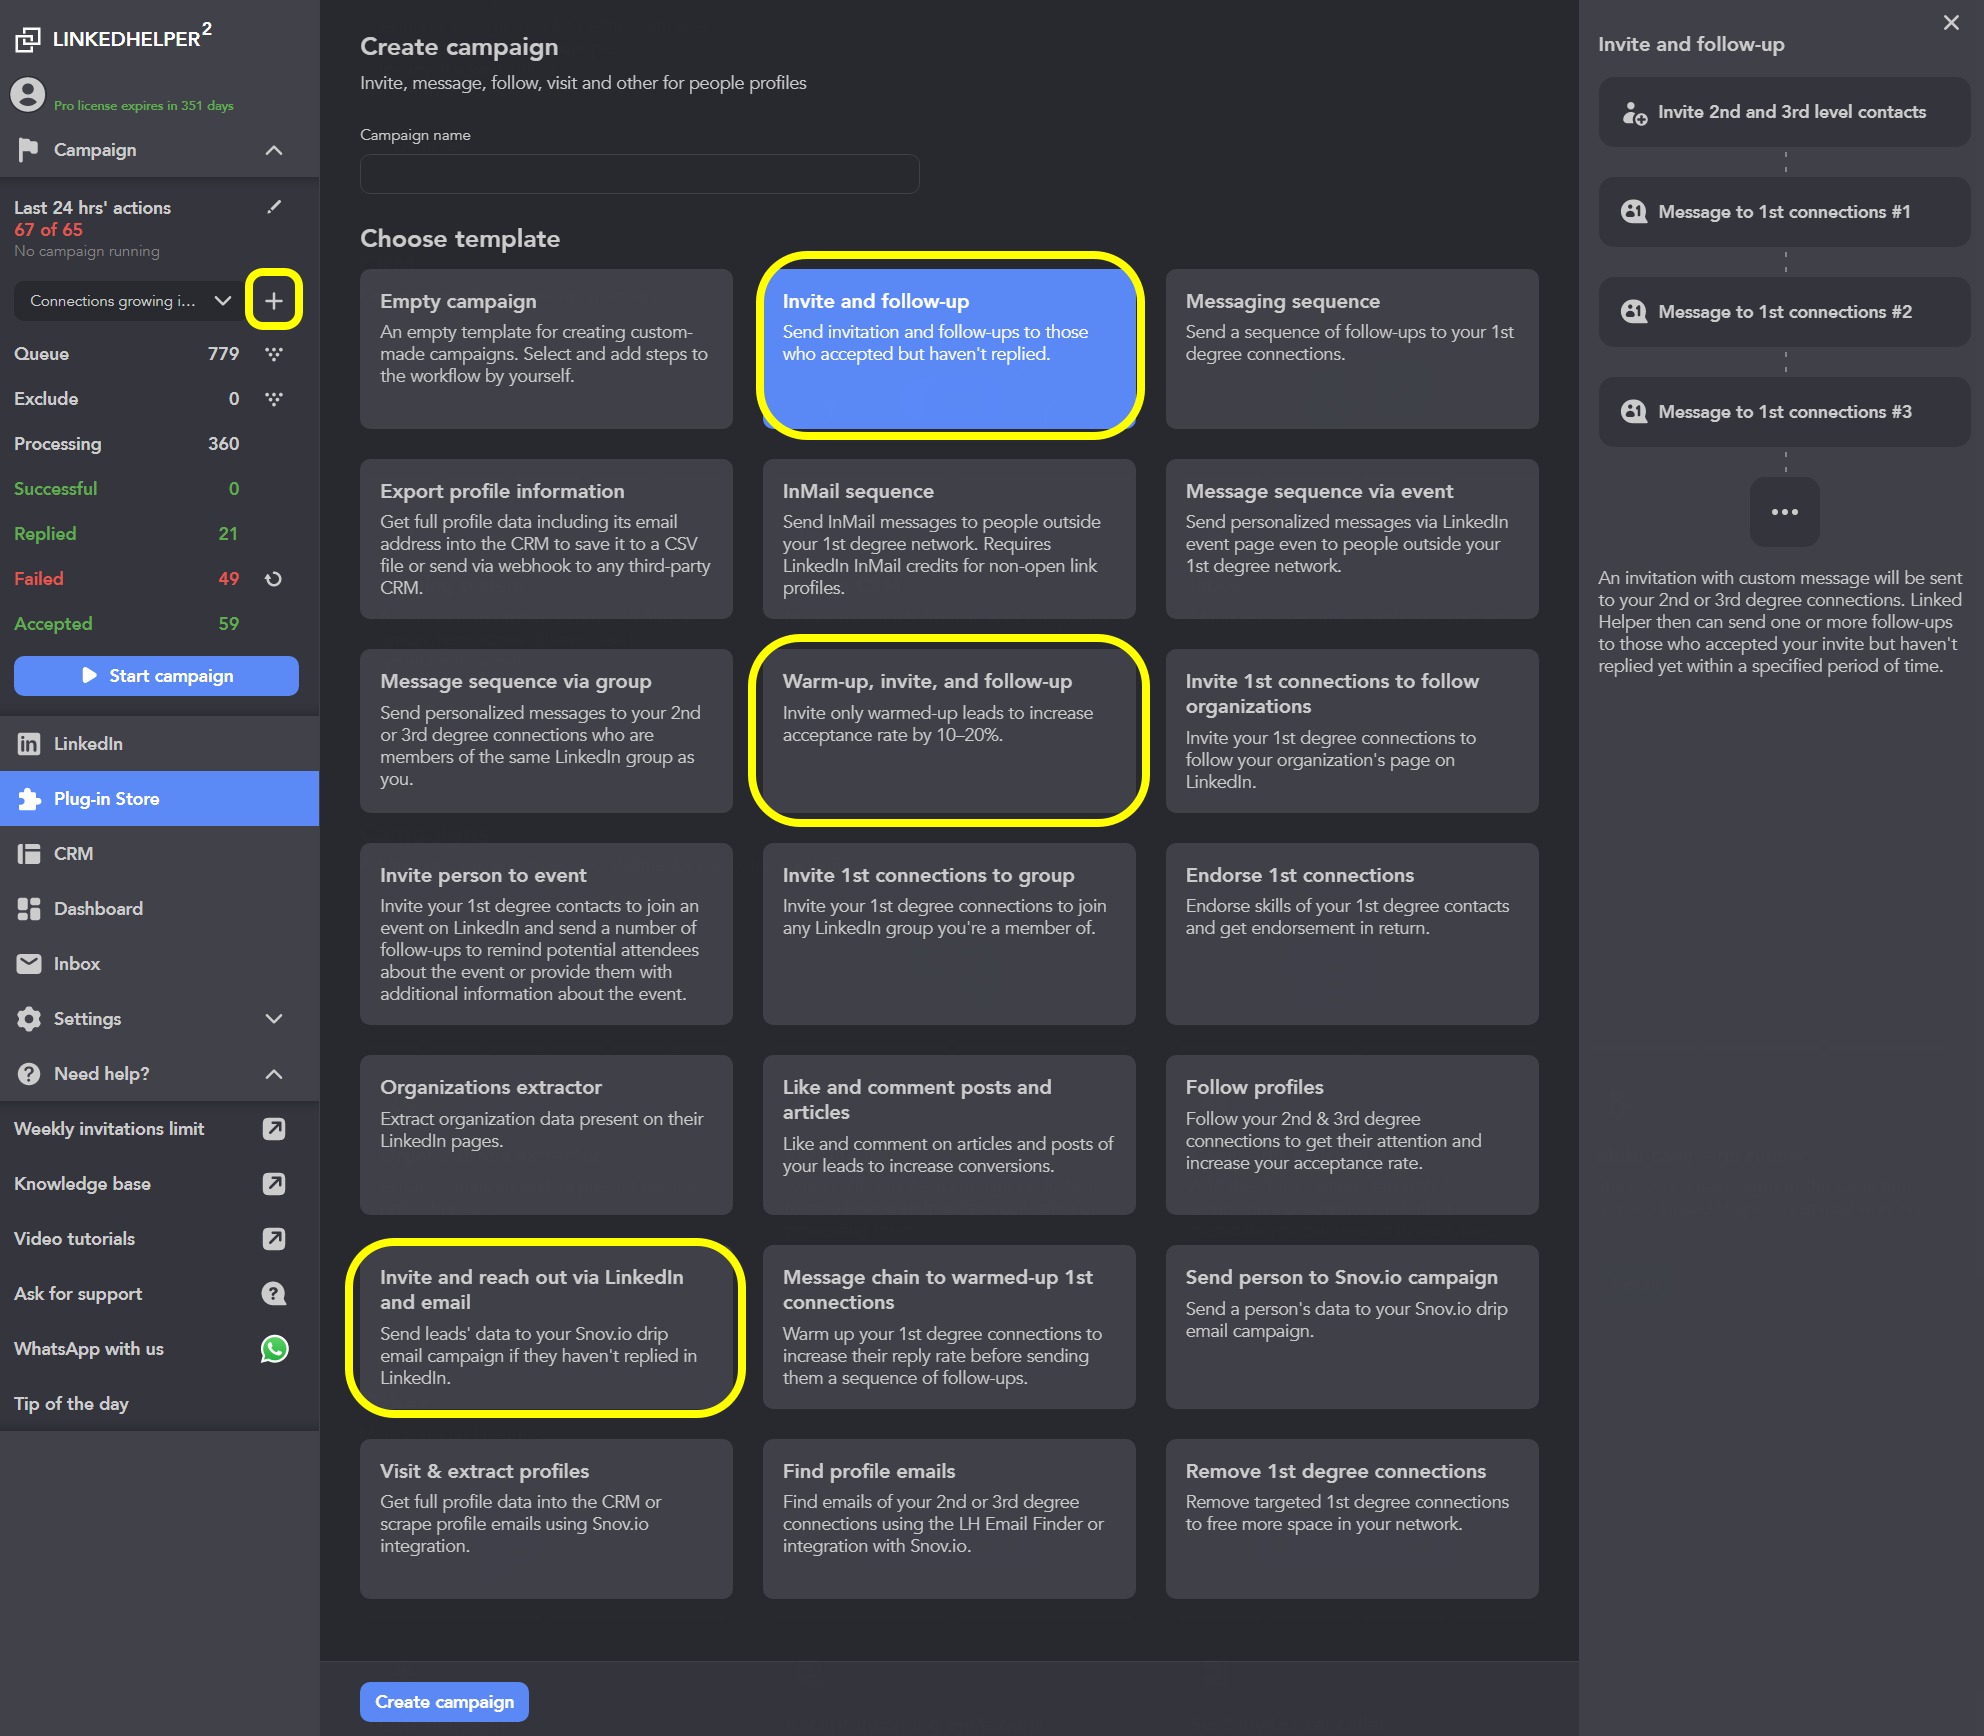
Task: Select the InMail sequence template
Action: coord(949,539)
